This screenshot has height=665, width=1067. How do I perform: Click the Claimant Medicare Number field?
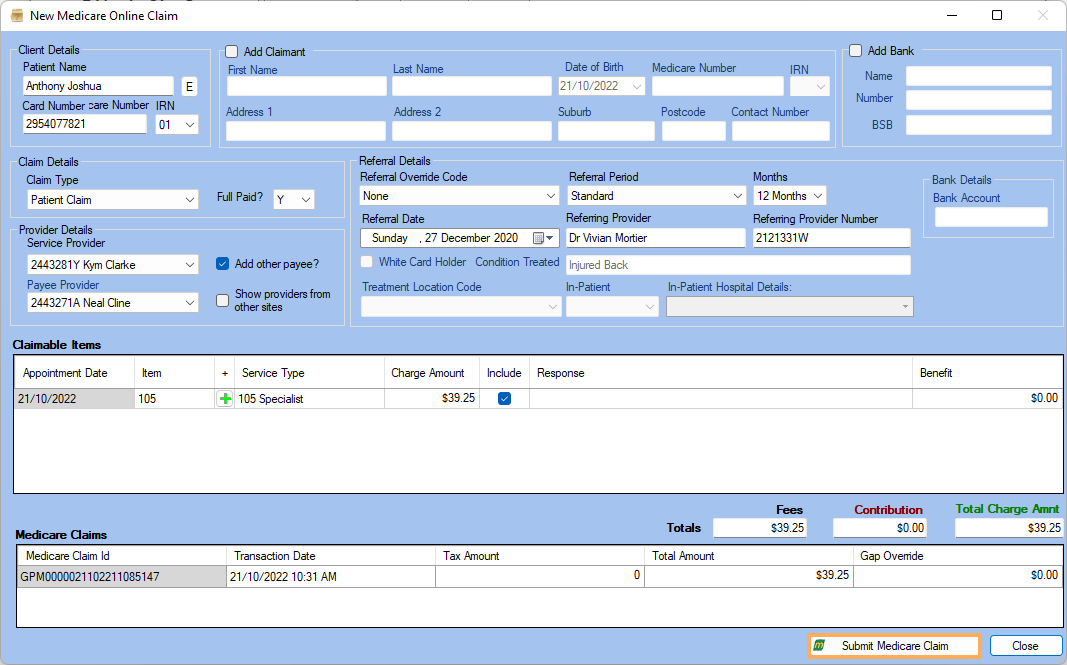pos(718,86)
